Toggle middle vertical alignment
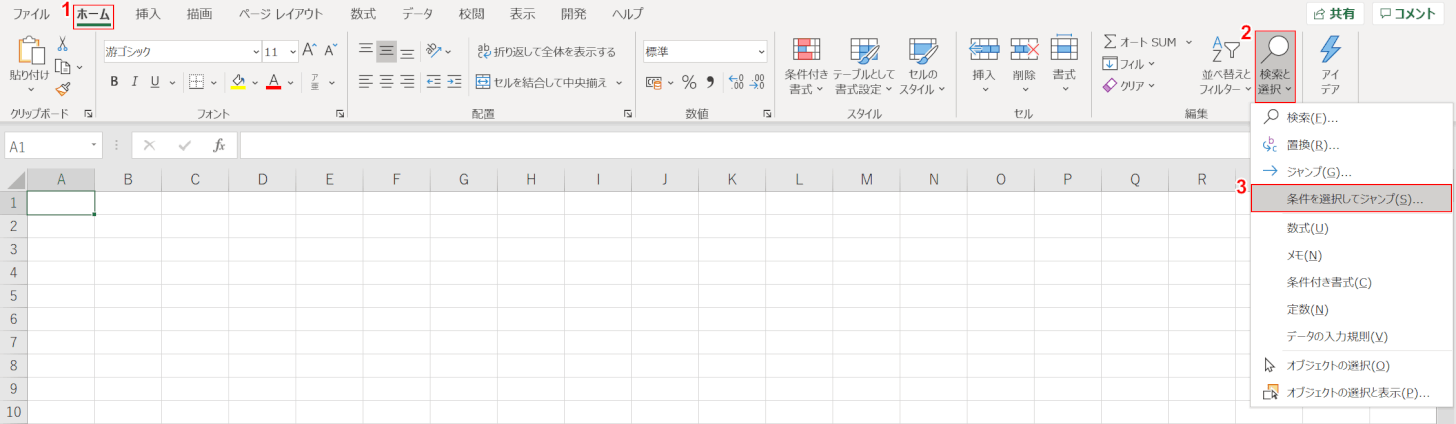 (x=386, y=51)
